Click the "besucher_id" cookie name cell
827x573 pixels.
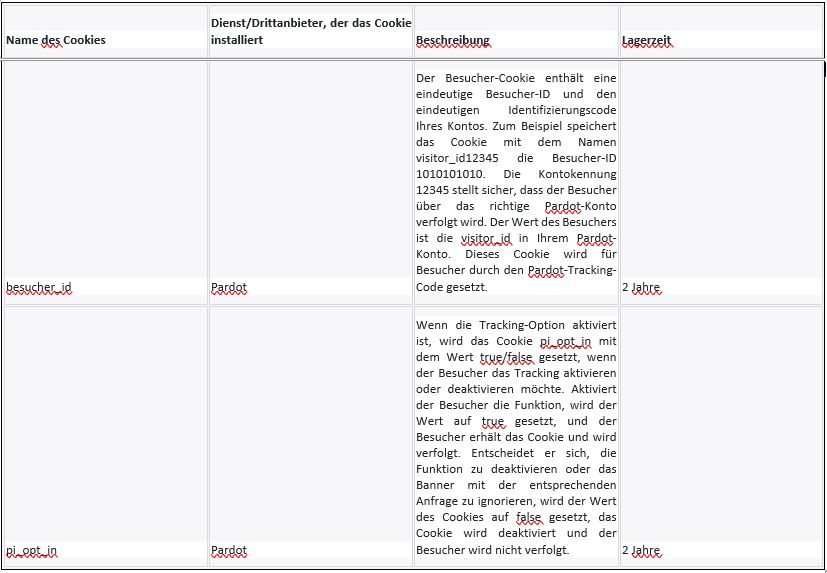(39, 287)
